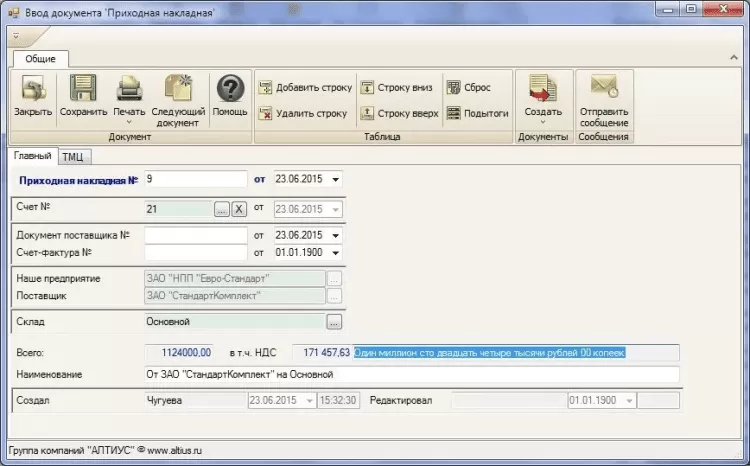Go to Следующий документ

178,88
